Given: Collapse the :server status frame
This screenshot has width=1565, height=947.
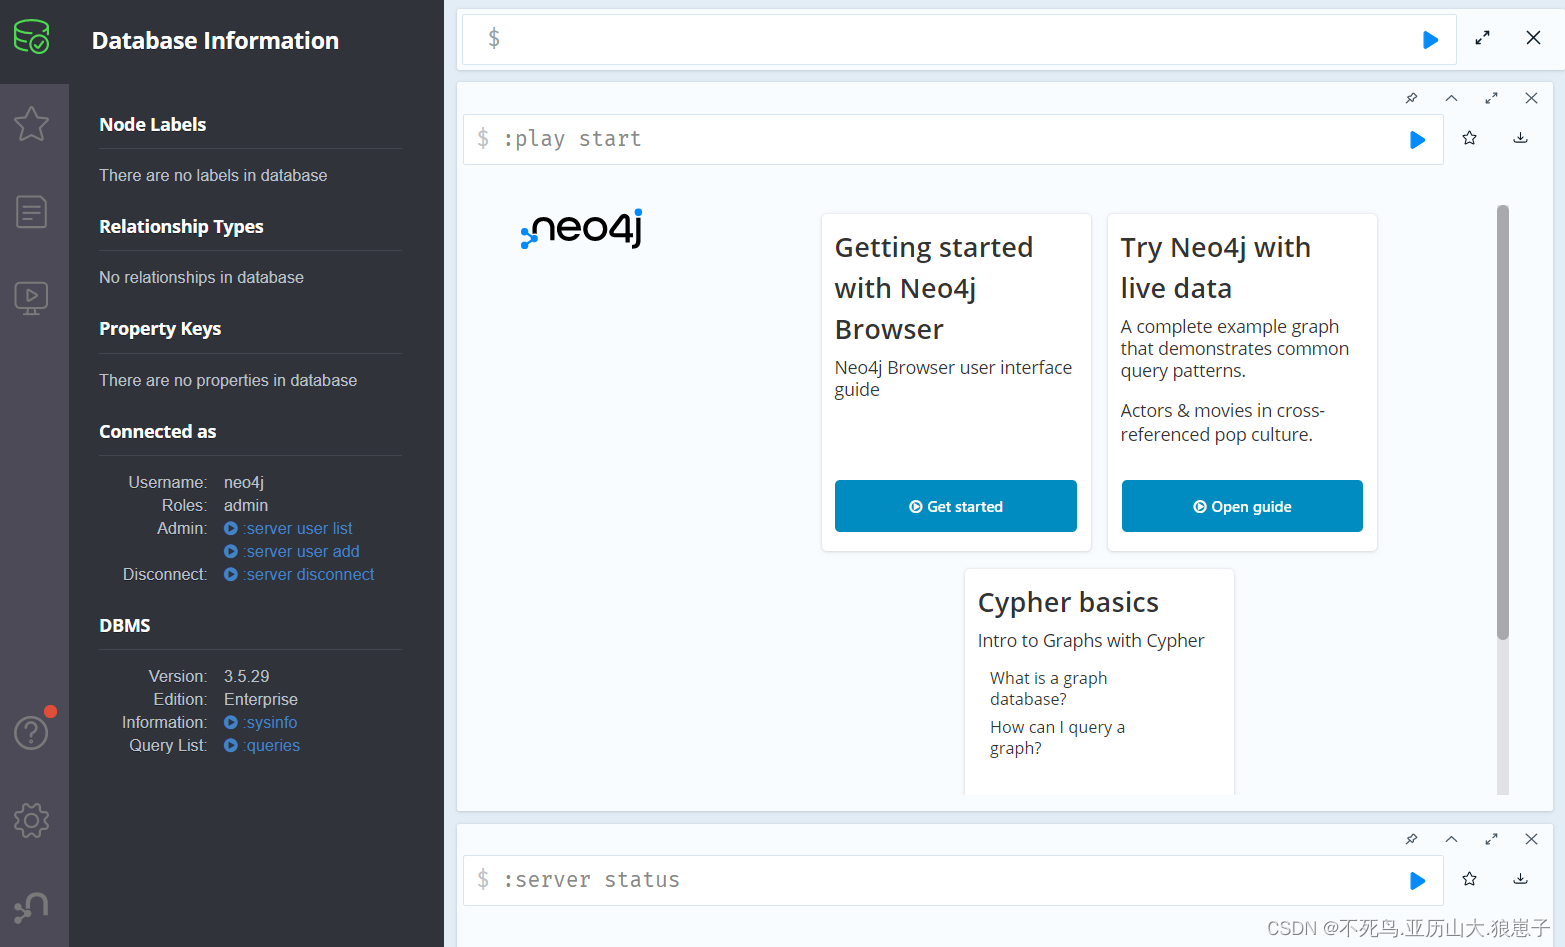Looking at the screenshot, I should pyautogui.click(x=1451, y=839).
